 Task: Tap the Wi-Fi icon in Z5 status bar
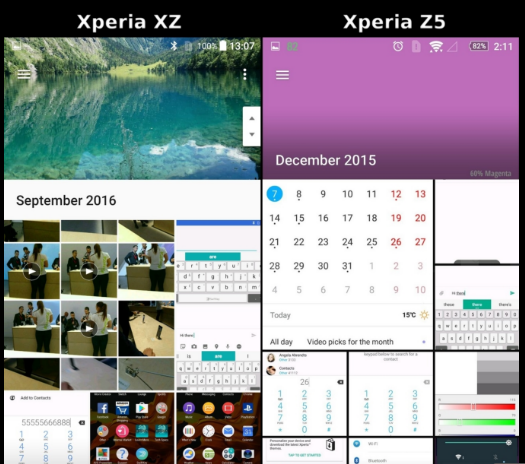tap(436, 47)
